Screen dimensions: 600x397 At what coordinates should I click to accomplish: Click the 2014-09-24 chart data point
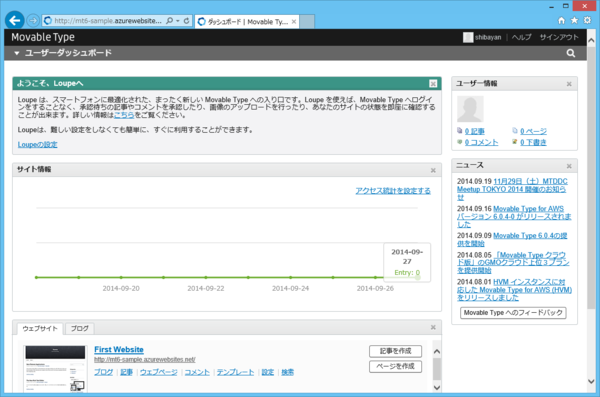point(290,277)
